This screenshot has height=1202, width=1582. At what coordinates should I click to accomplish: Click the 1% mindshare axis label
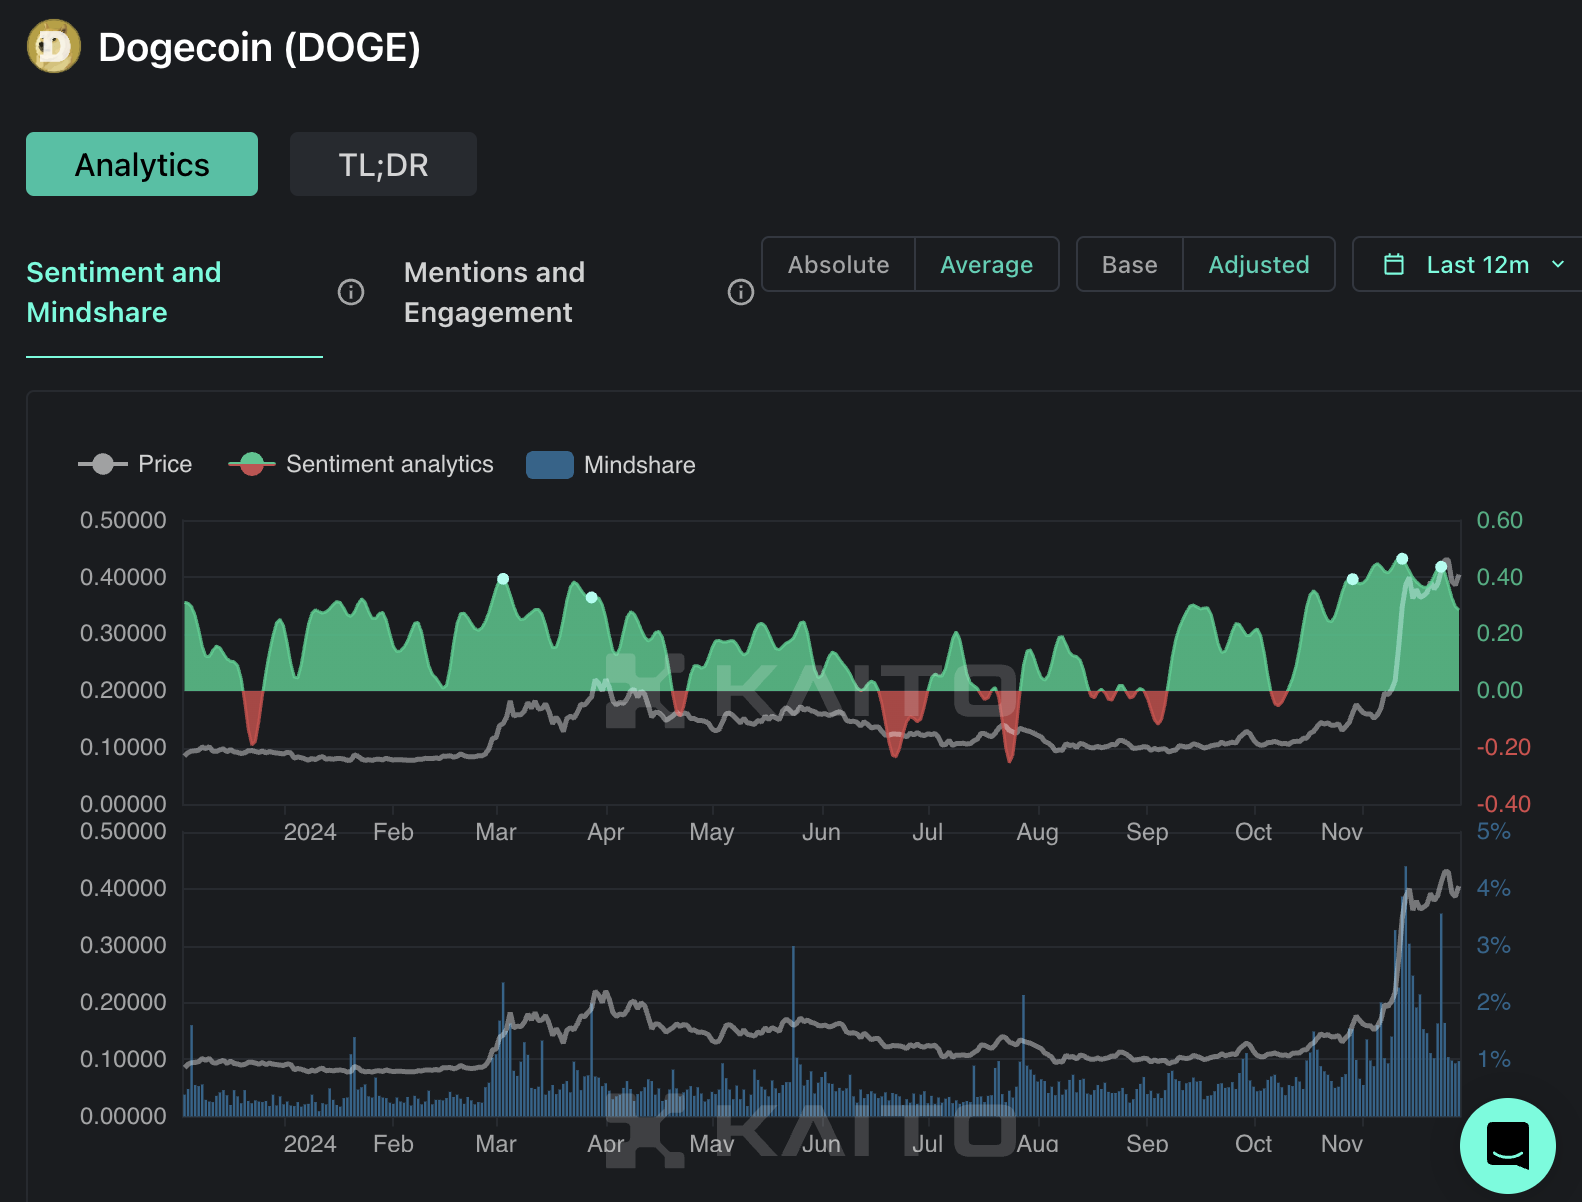pos(1493,1059)
